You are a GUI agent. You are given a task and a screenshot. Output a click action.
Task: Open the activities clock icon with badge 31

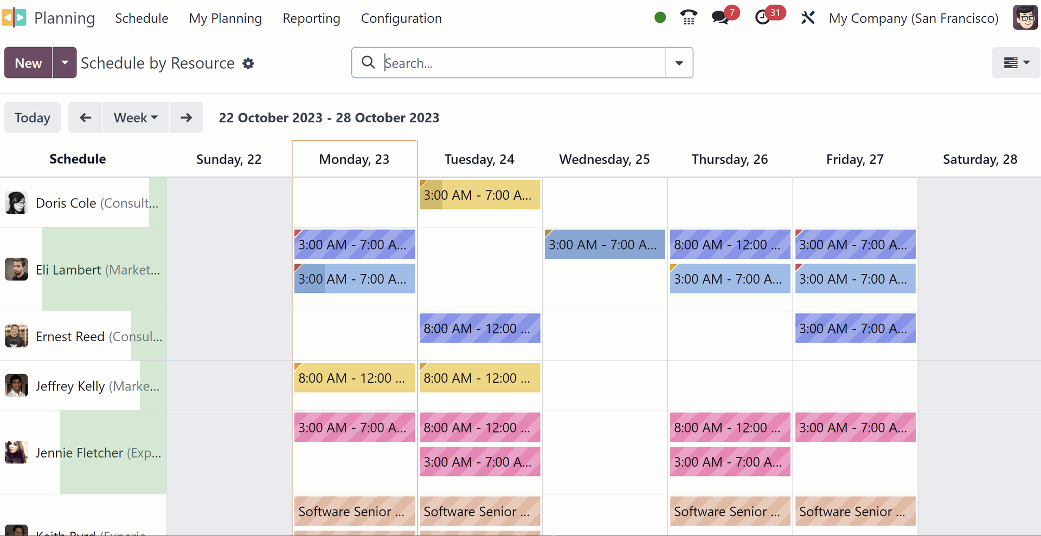(764, 18)
